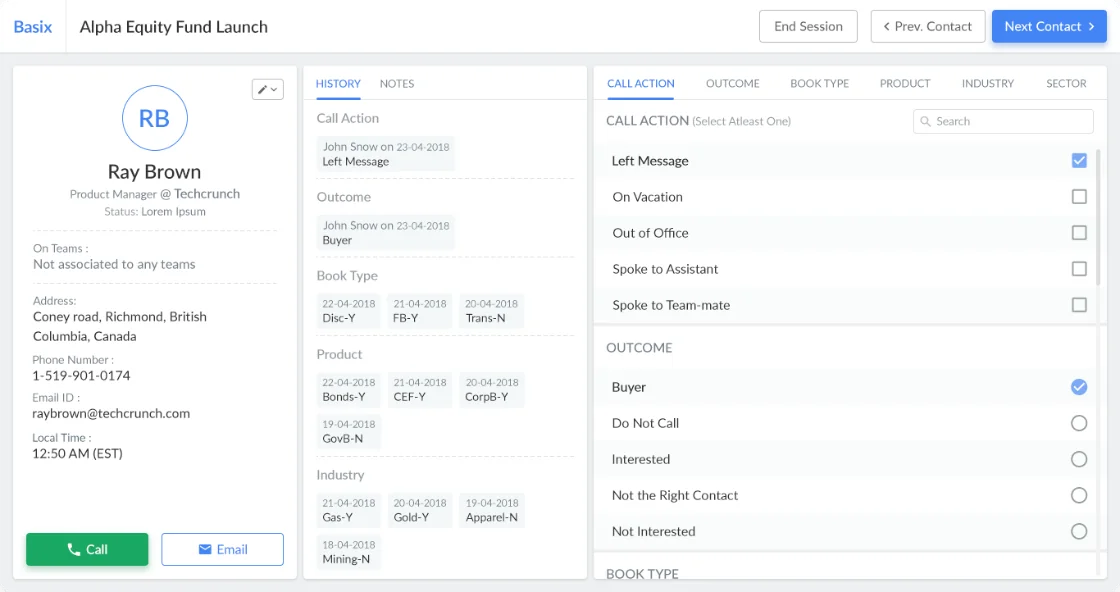Click the RB avatar circle
This screenshot has width=1120, height=592.
point(154,118)
